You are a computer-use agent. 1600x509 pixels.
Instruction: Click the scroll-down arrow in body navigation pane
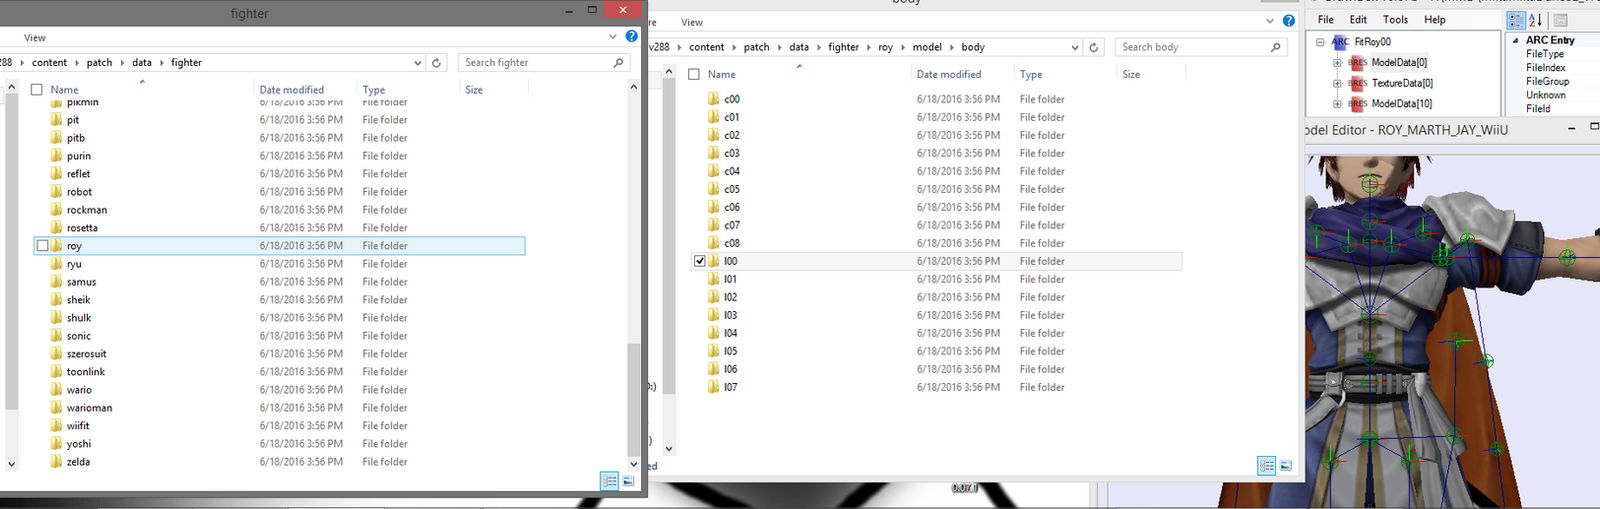(669, 449)
